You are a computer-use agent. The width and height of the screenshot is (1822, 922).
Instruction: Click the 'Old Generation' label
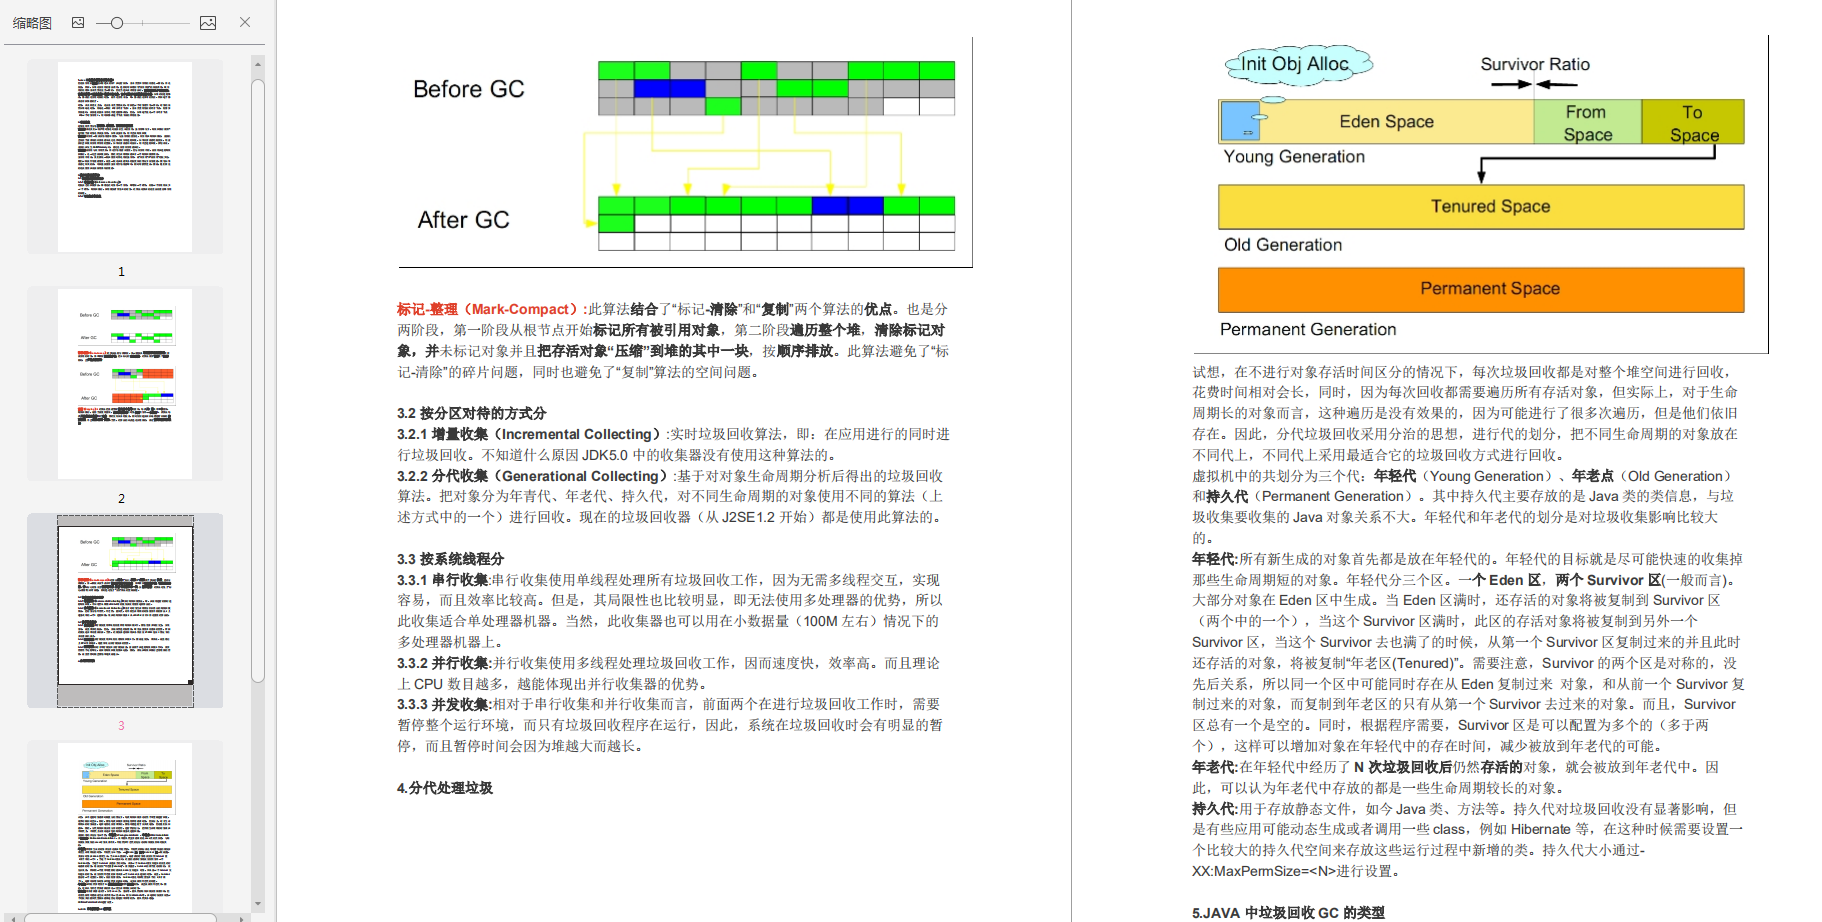[1283, 245]
